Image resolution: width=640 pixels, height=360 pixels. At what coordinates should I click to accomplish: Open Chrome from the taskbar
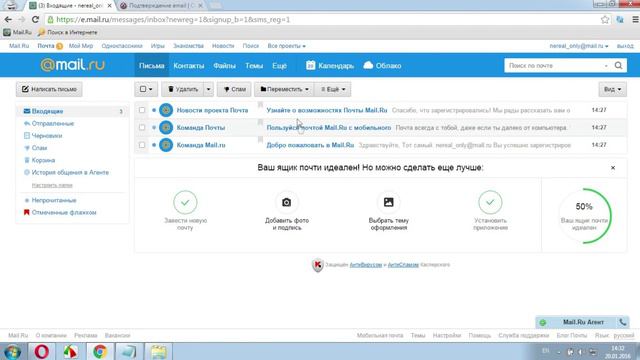(x=100, y=351)
